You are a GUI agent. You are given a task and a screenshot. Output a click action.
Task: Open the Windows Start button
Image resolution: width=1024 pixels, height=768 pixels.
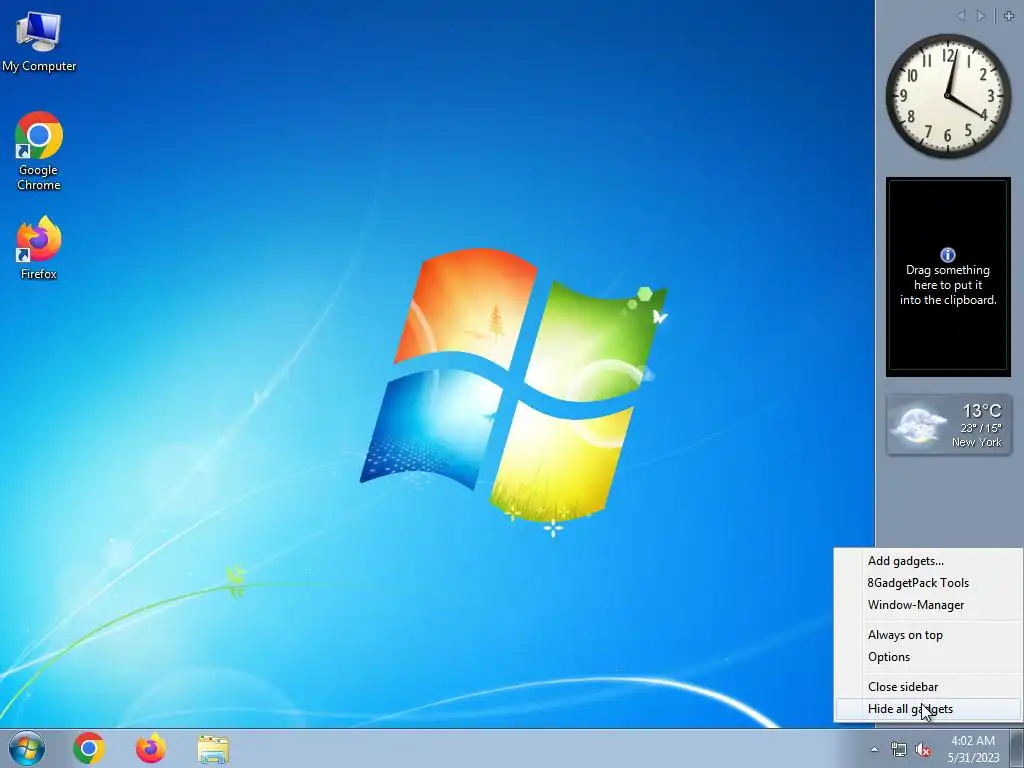point(27,748)
